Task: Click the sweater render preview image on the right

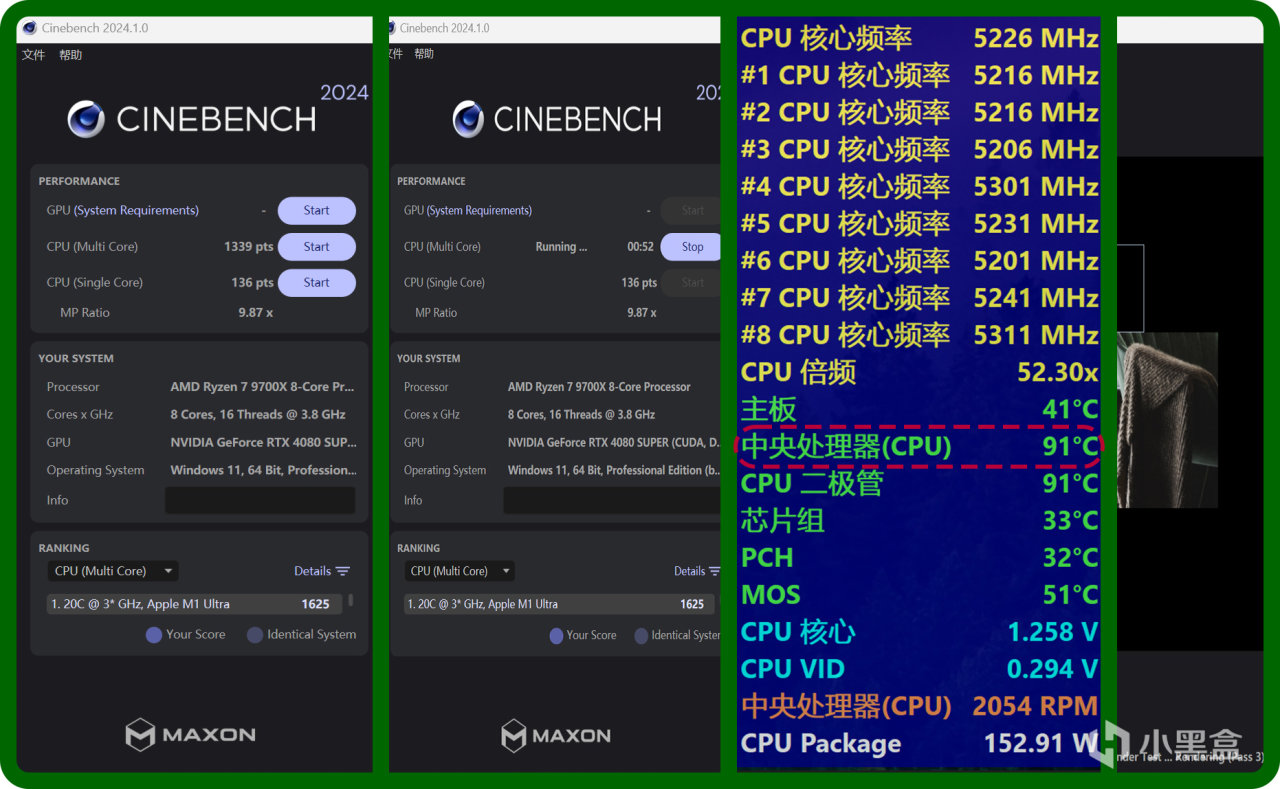Action: pos(1167,420)
